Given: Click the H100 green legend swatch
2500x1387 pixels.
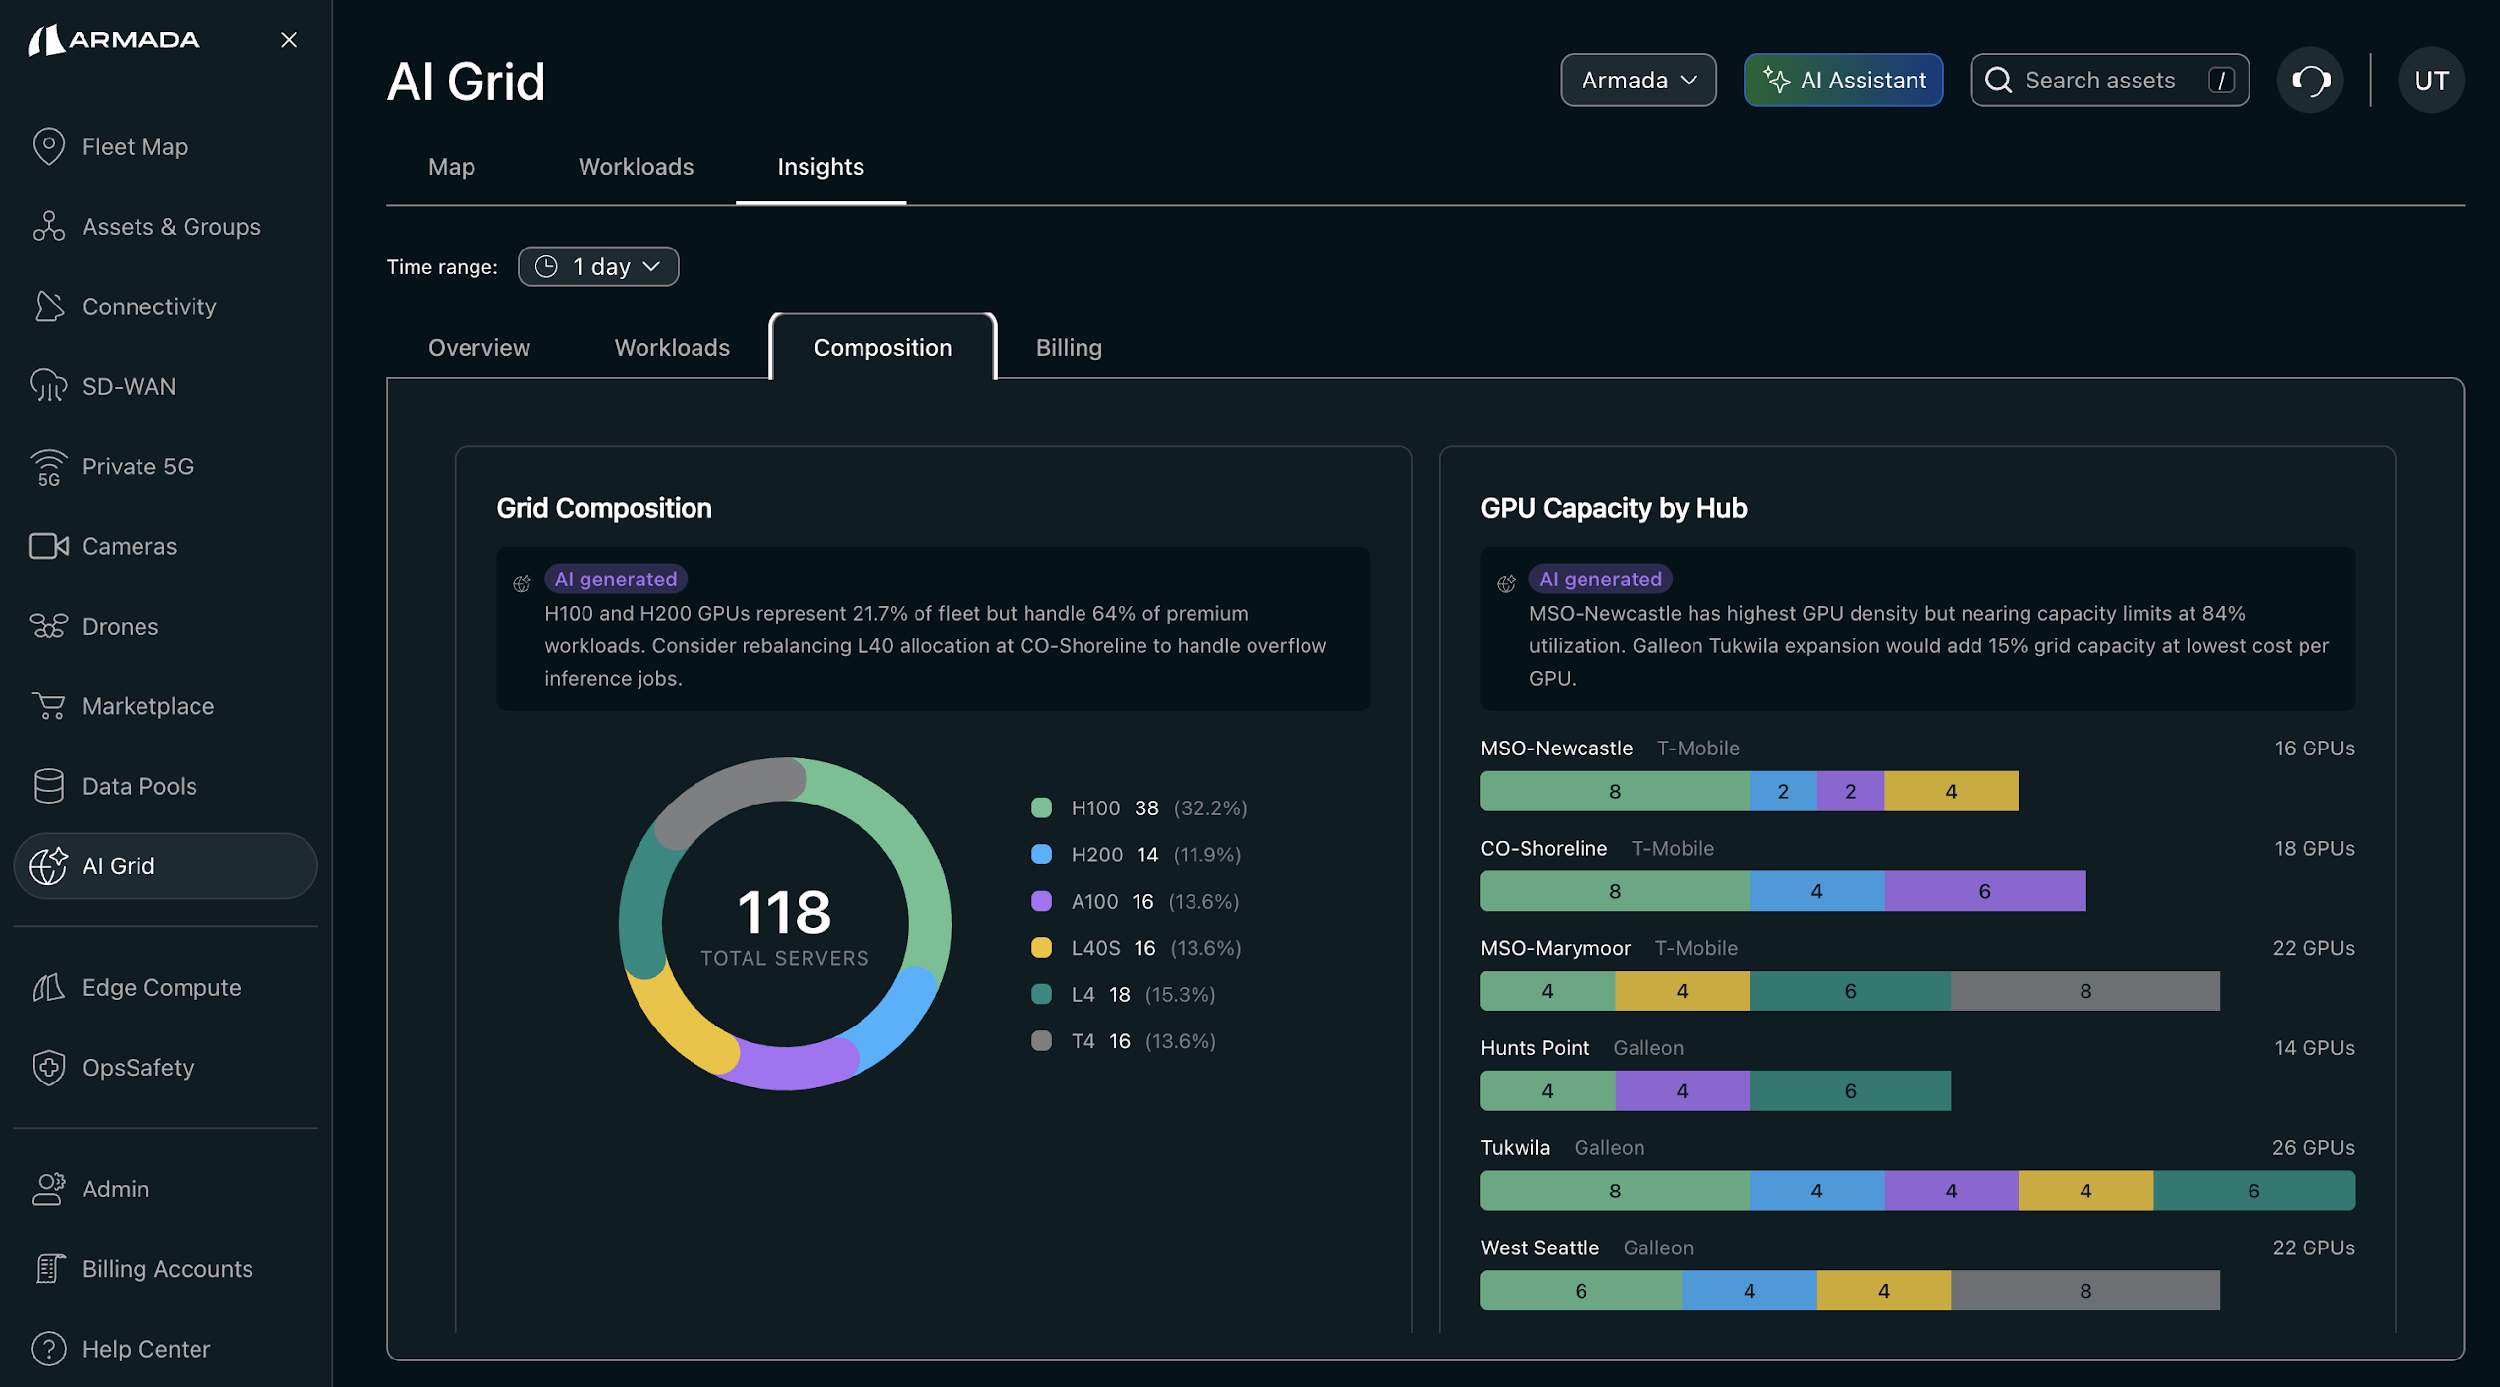Looking at the screenshot, I should 1041,808.
